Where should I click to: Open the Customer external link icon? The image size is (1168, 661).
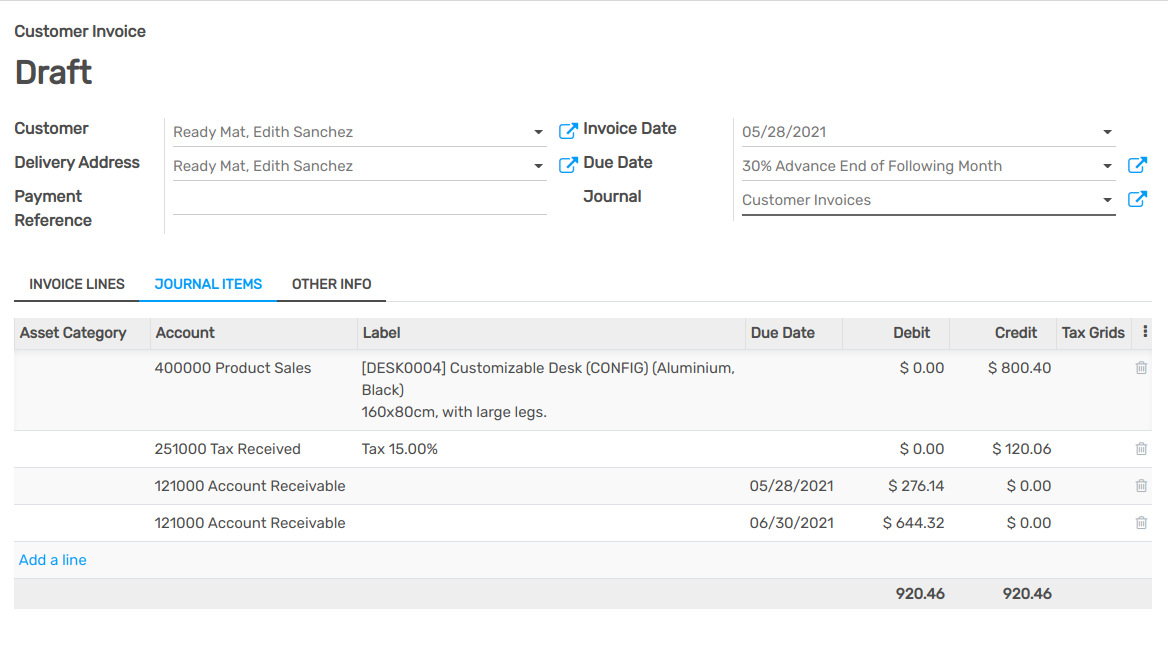pos(568,131)
